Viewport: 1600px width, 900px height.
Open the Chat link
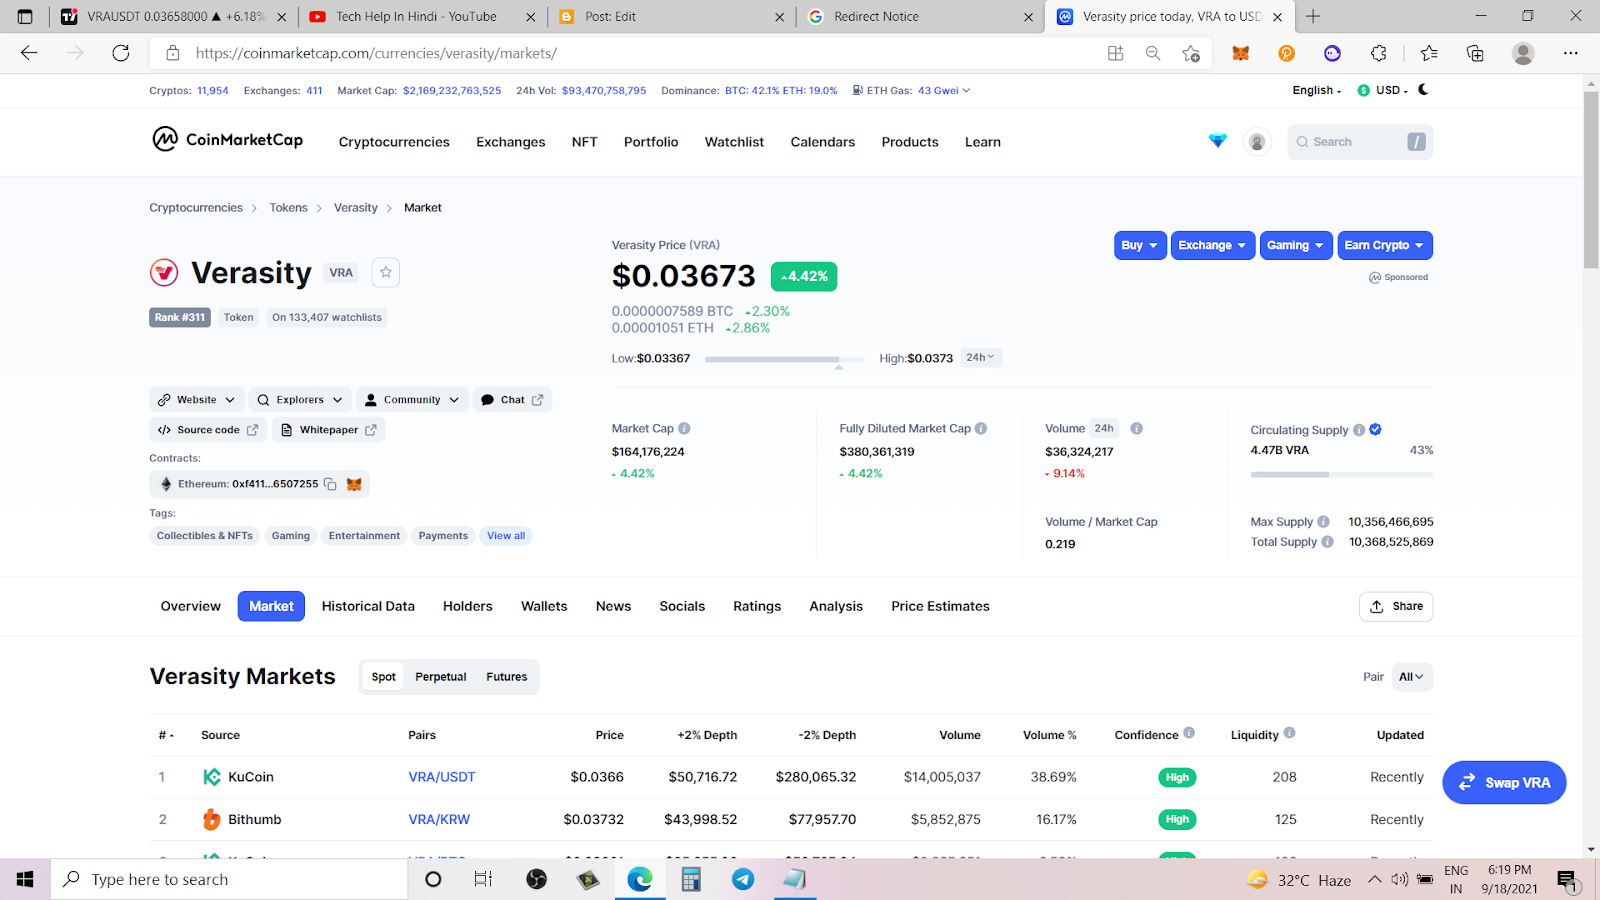pos(512,400)
